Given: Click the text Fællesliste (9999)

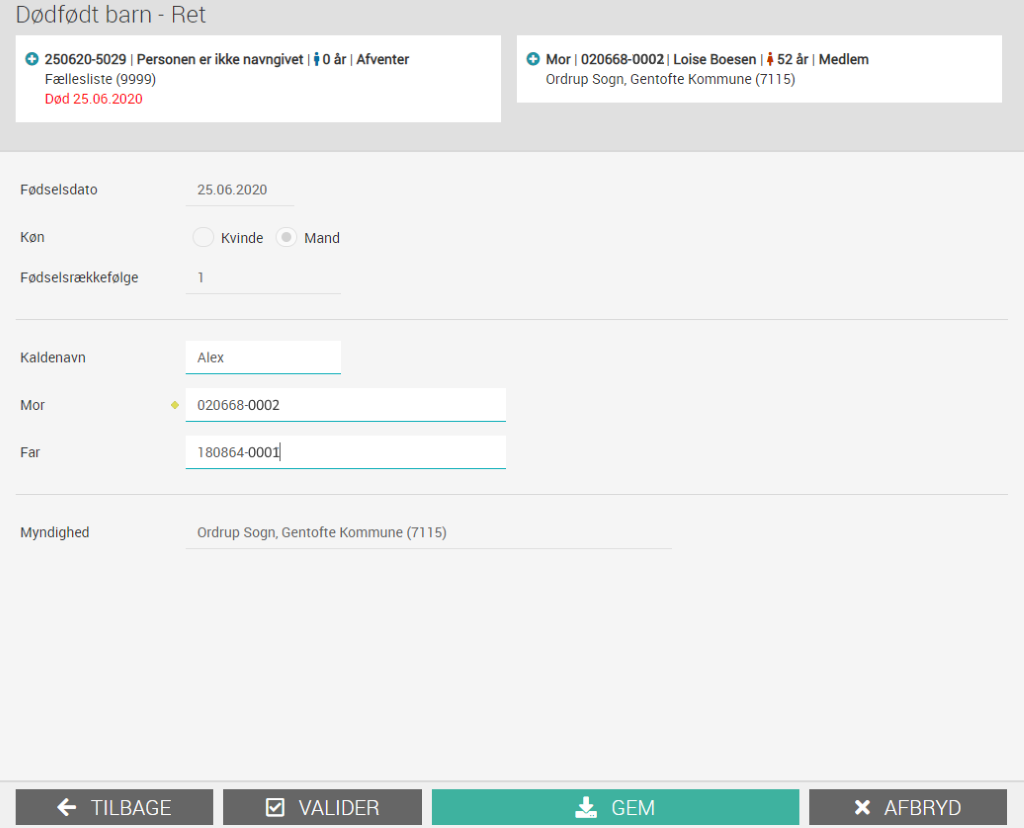Looking at the screenshot, I should [100, 80].
